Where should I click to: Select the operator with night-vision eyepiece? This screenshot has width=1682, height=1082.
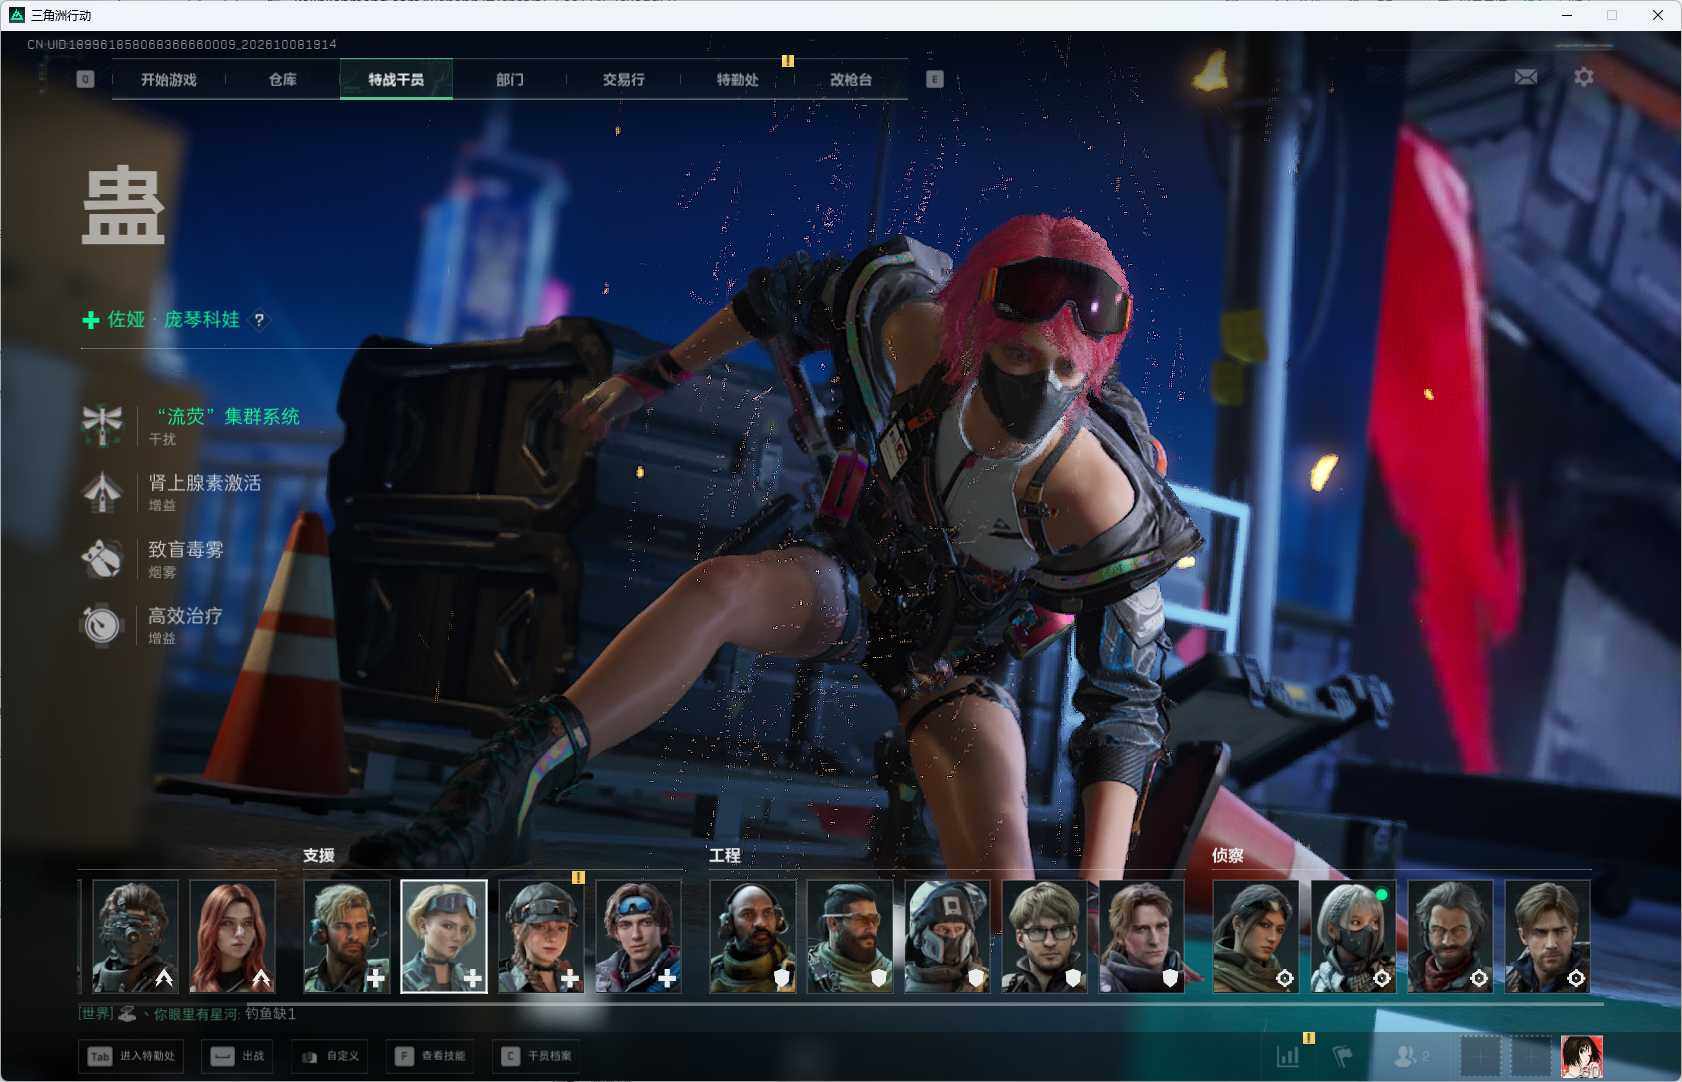[x=135, y=937]
